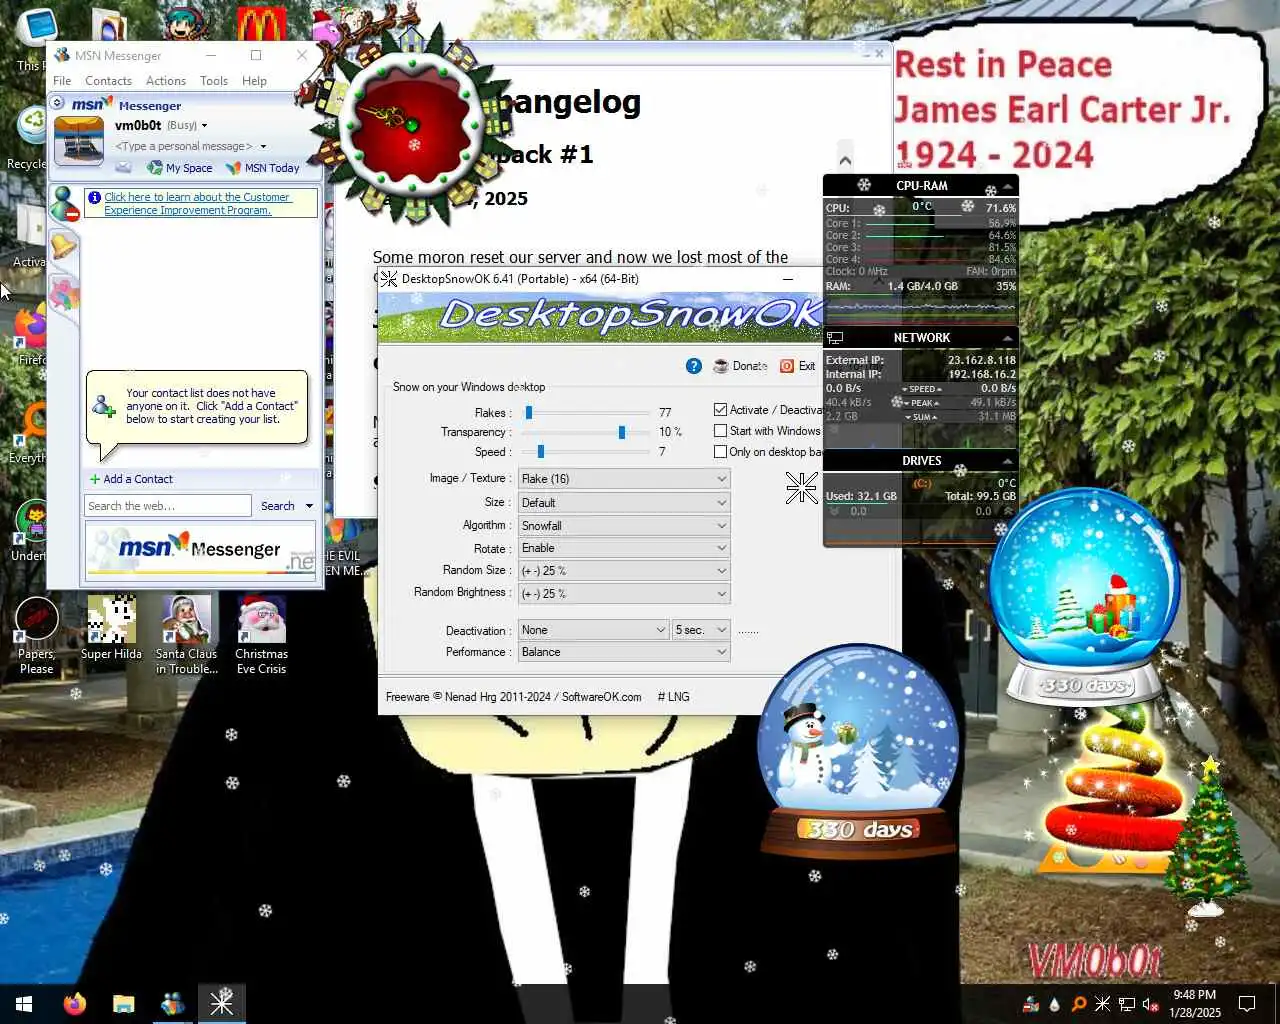1280x1024 pixels.
Task: Open Customer Experience Improvement Program link
Action: [x=197, y=204]
